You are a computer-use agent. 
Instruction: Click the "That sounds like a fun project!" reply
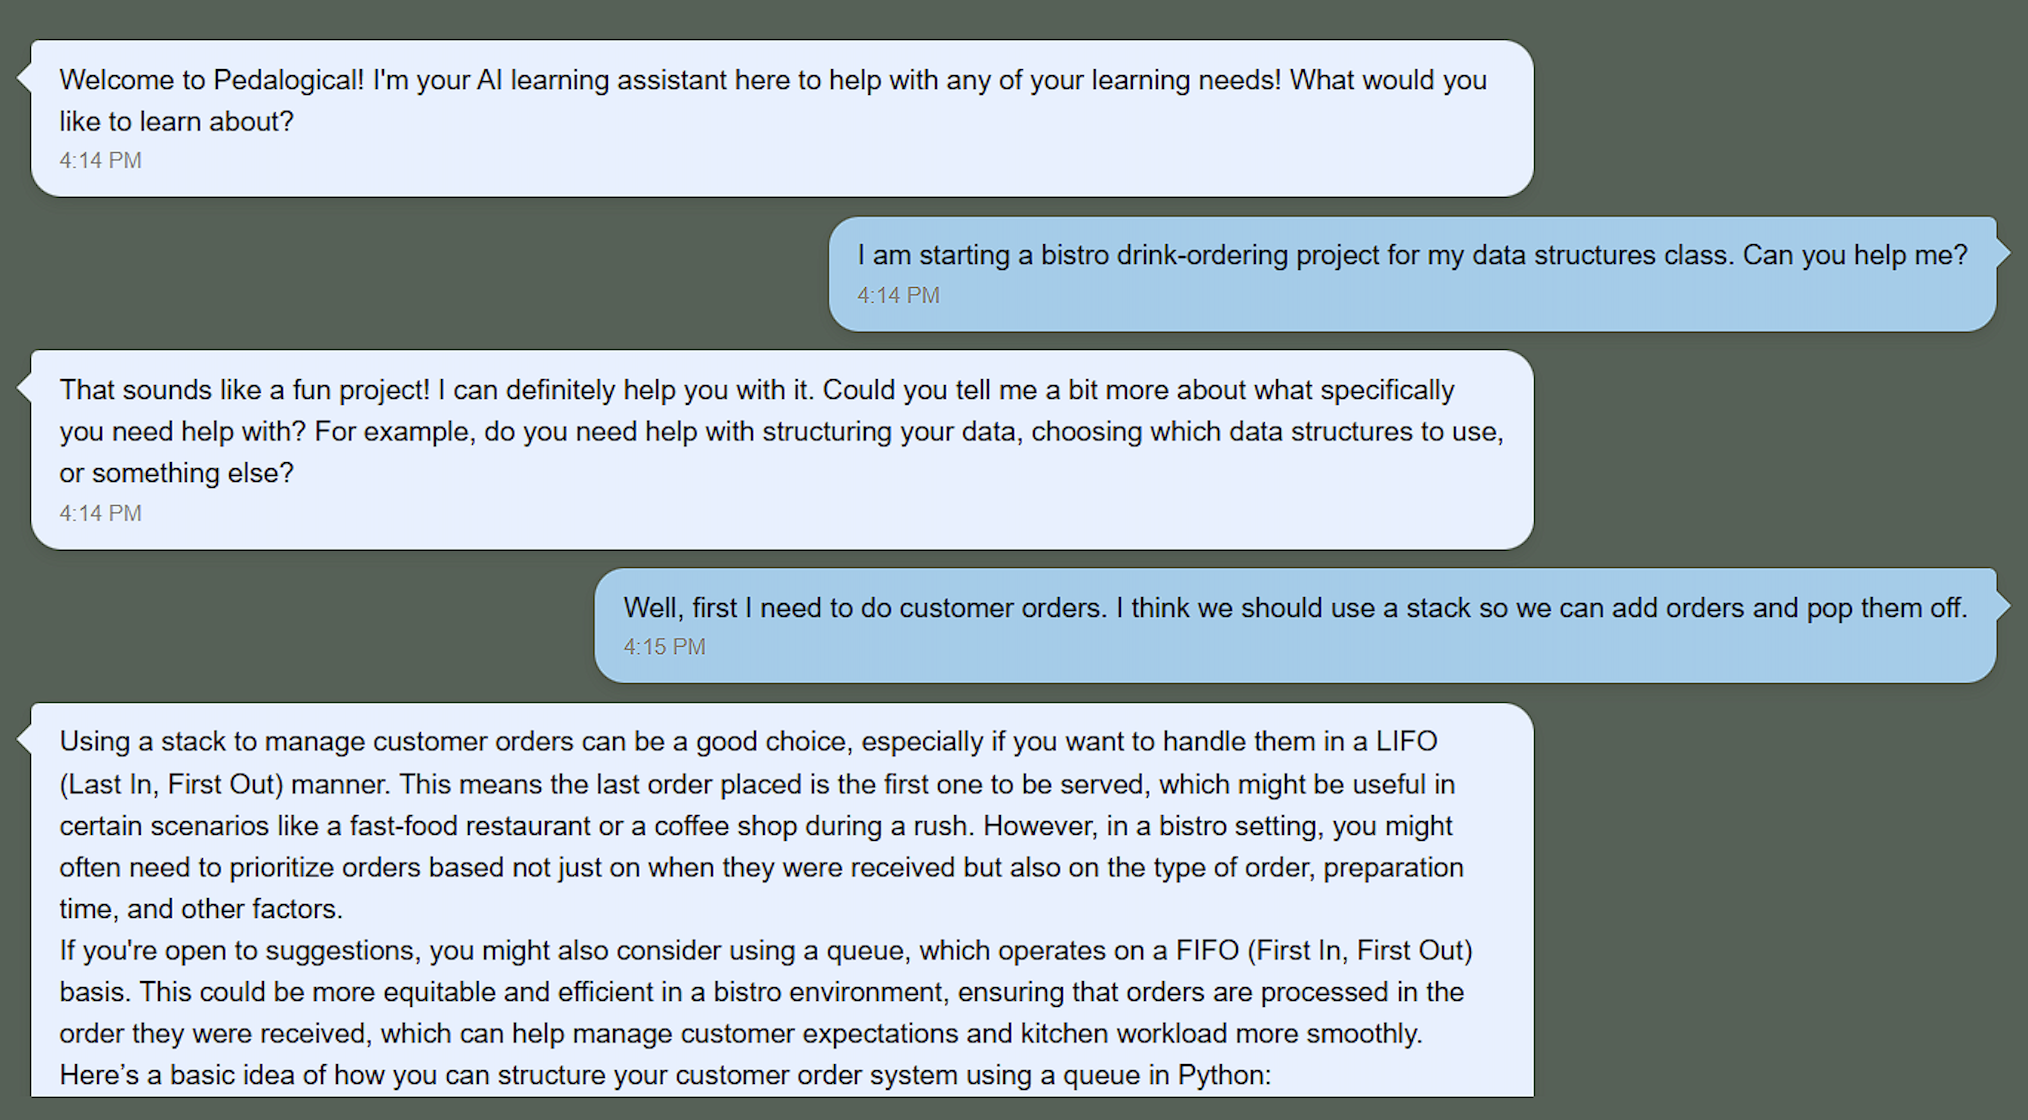coord(244,390)
